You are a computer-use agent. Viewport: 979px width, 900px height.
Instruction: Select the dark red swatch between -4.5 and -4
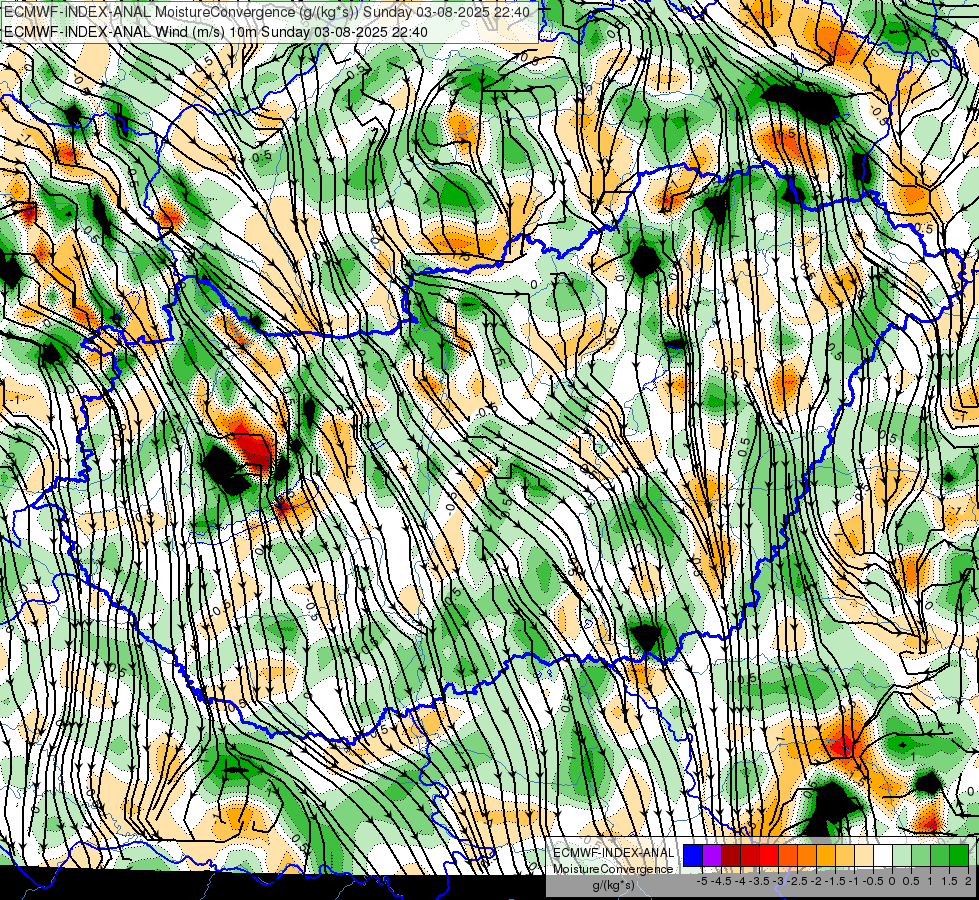(x=731, y=856)
